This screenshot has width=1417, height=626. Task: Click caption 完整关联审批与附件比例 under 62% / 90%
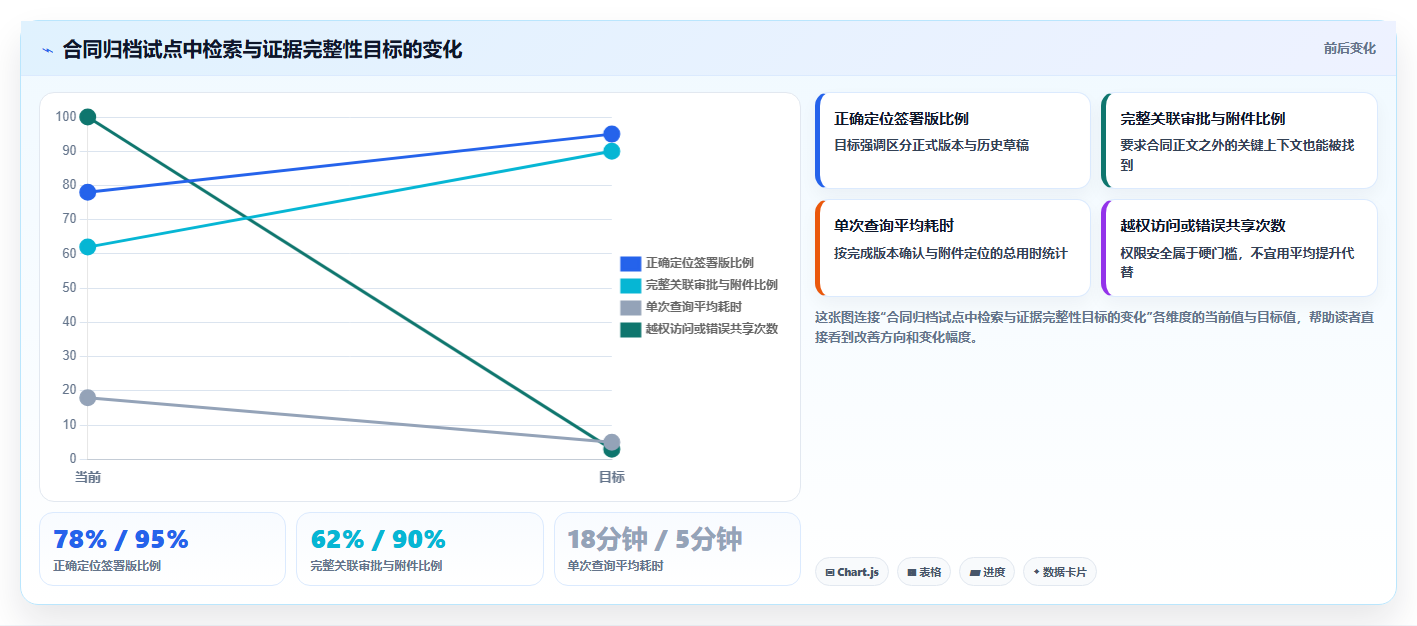pos(377,566)
